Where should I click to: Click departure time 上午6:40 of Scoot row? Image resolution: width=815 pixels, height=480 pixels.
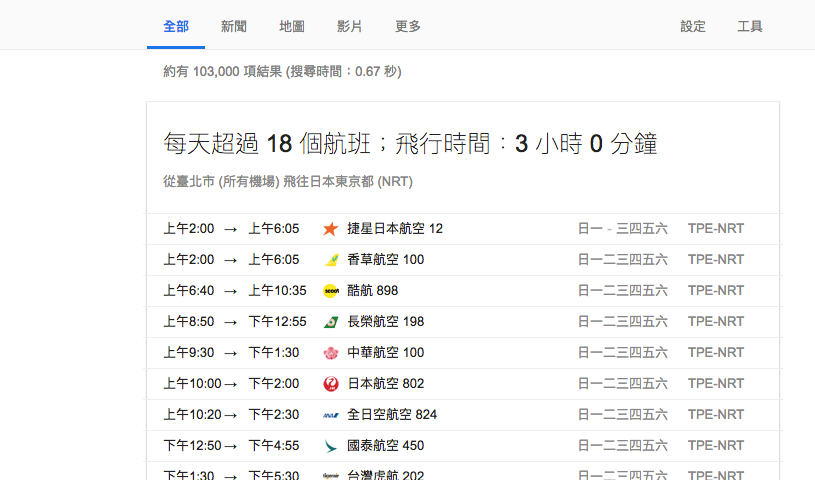point(189,291)
